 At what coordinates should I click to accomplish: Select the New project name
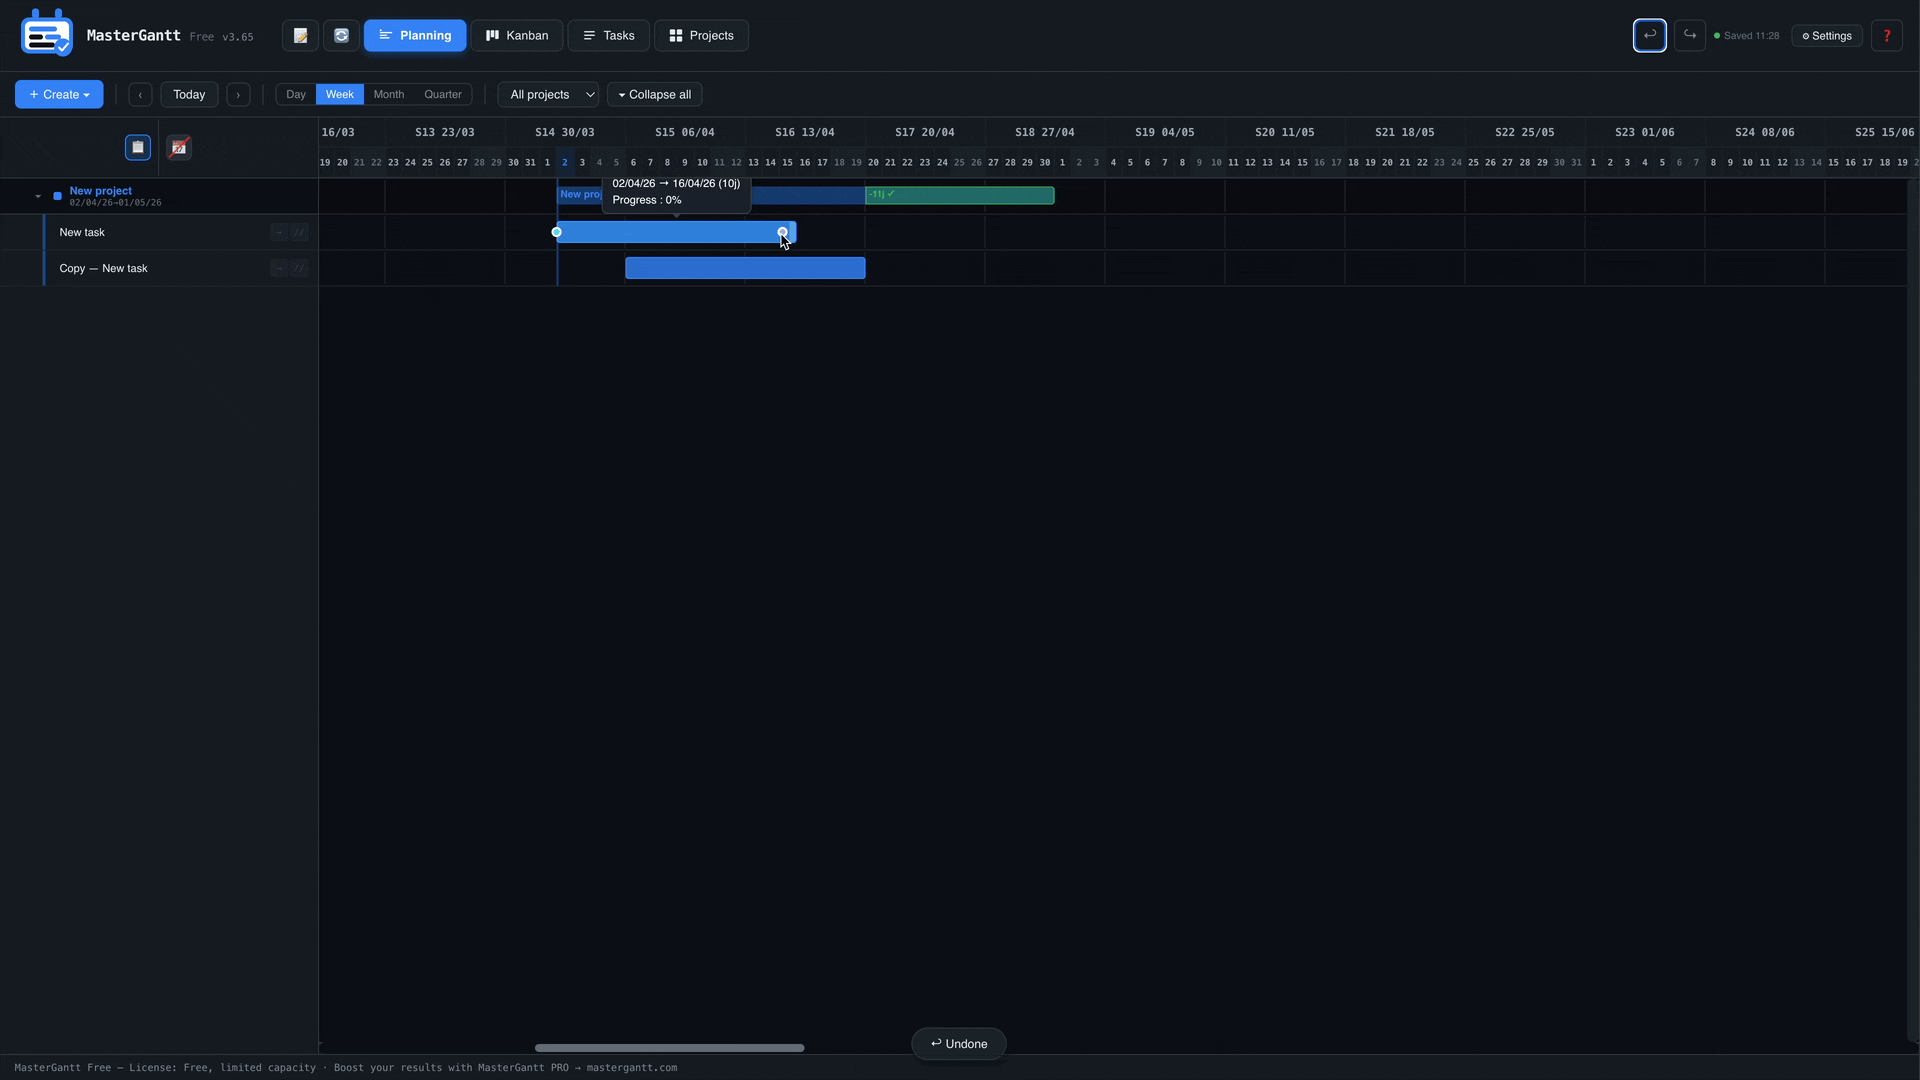pos(100,191)
